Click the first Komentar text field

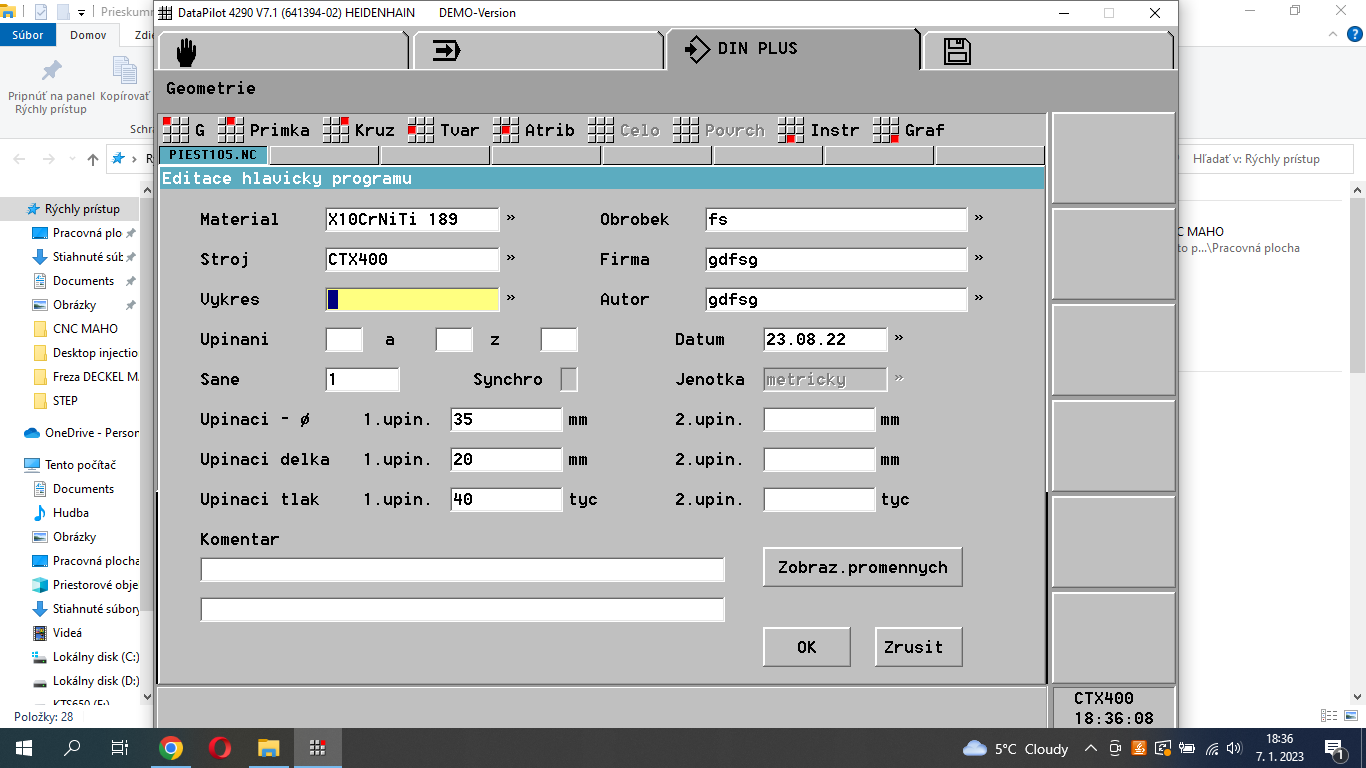462,570
